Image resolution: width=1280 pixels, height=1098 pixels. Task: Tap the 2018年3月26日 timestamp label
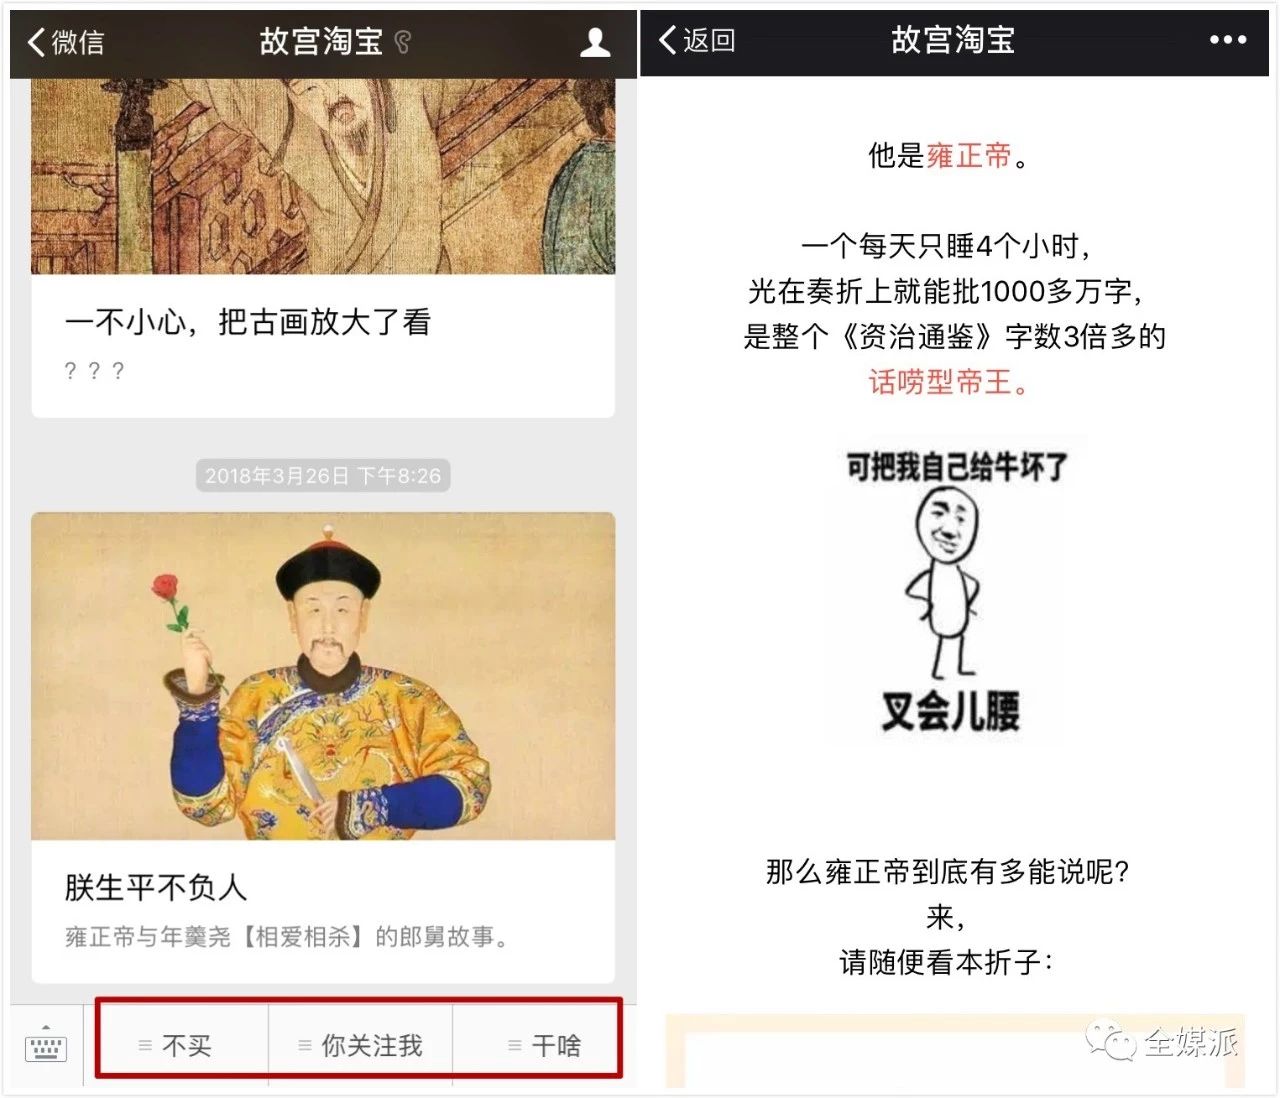(323, 475)
